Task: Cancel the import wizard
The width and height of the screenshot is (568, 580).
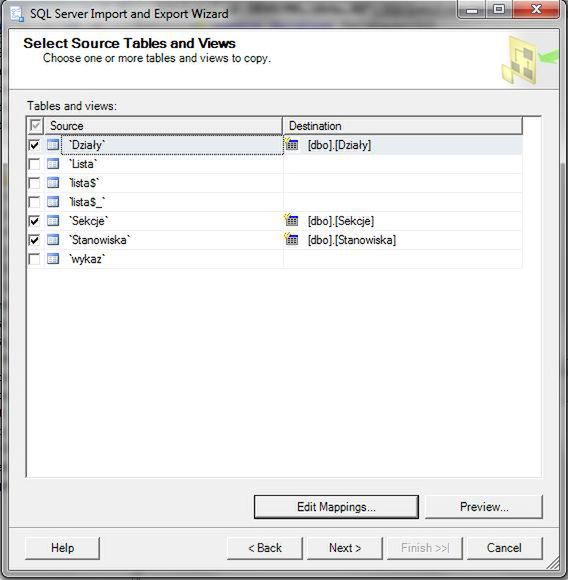Action: 504,548
